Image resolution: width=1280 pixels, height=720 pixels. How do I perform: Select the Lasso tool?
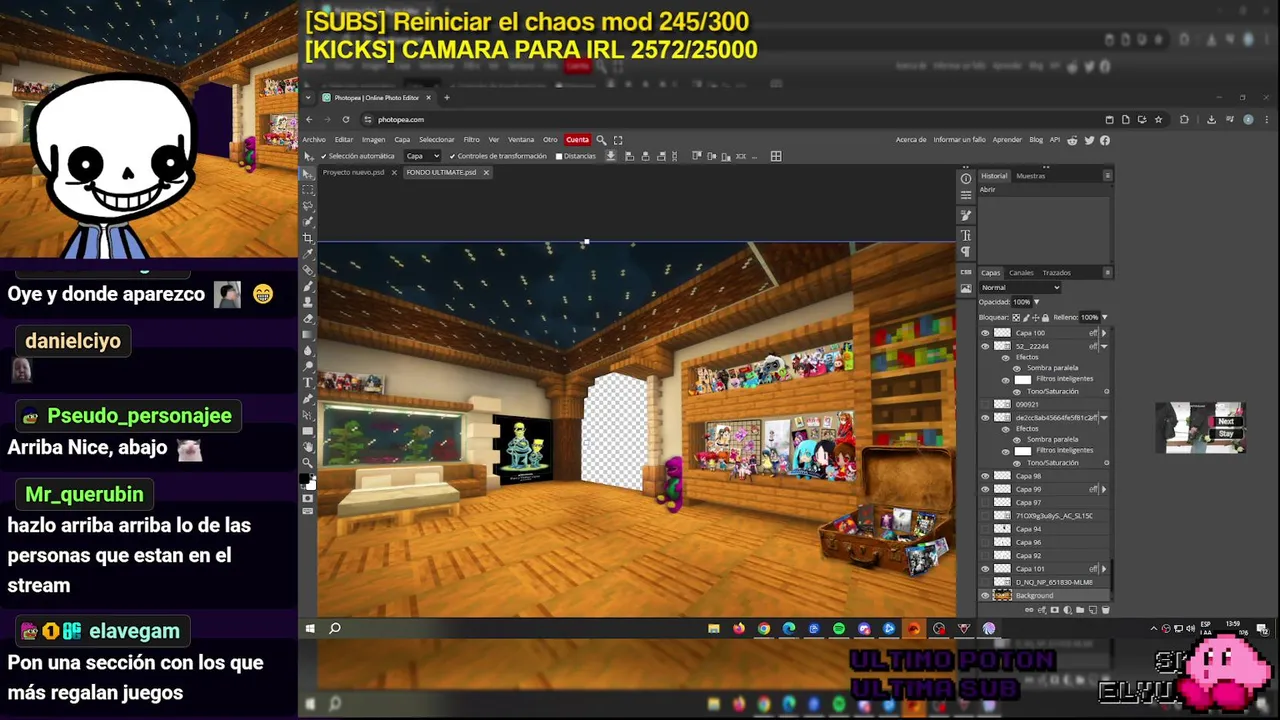(x=308, y=206)
